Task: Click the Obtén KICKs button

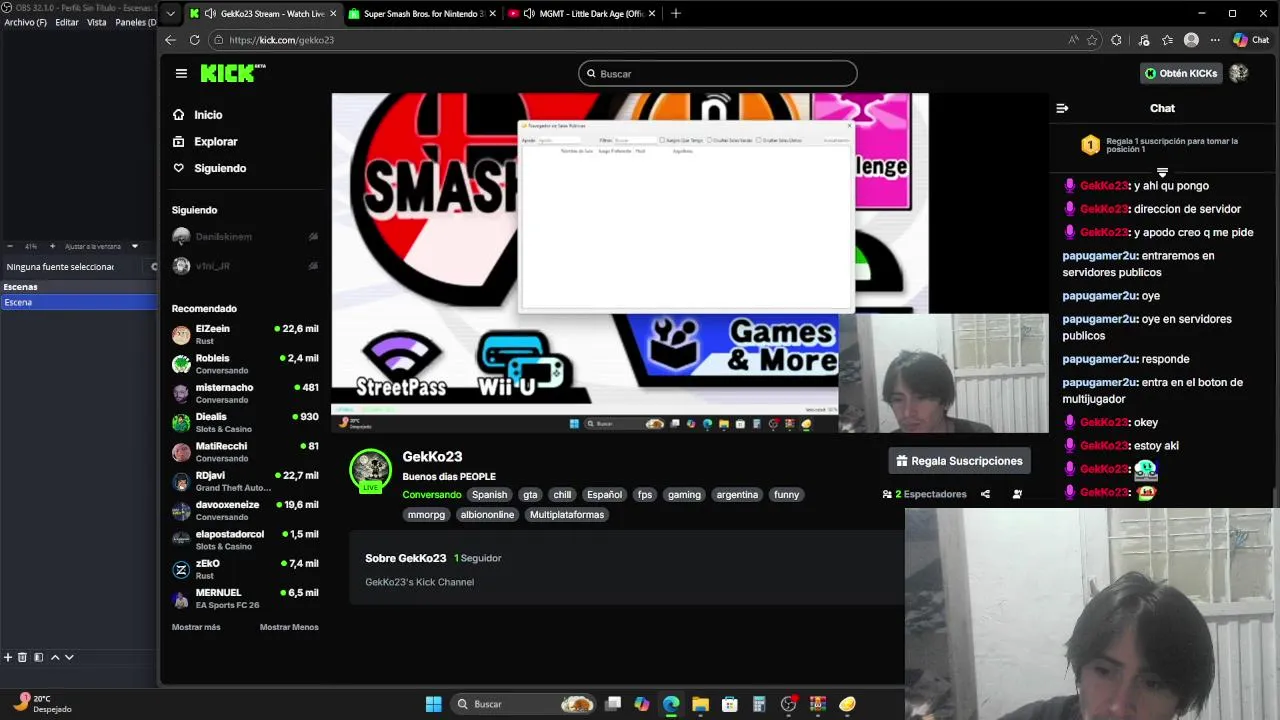Action: (x=1181, y=73)
